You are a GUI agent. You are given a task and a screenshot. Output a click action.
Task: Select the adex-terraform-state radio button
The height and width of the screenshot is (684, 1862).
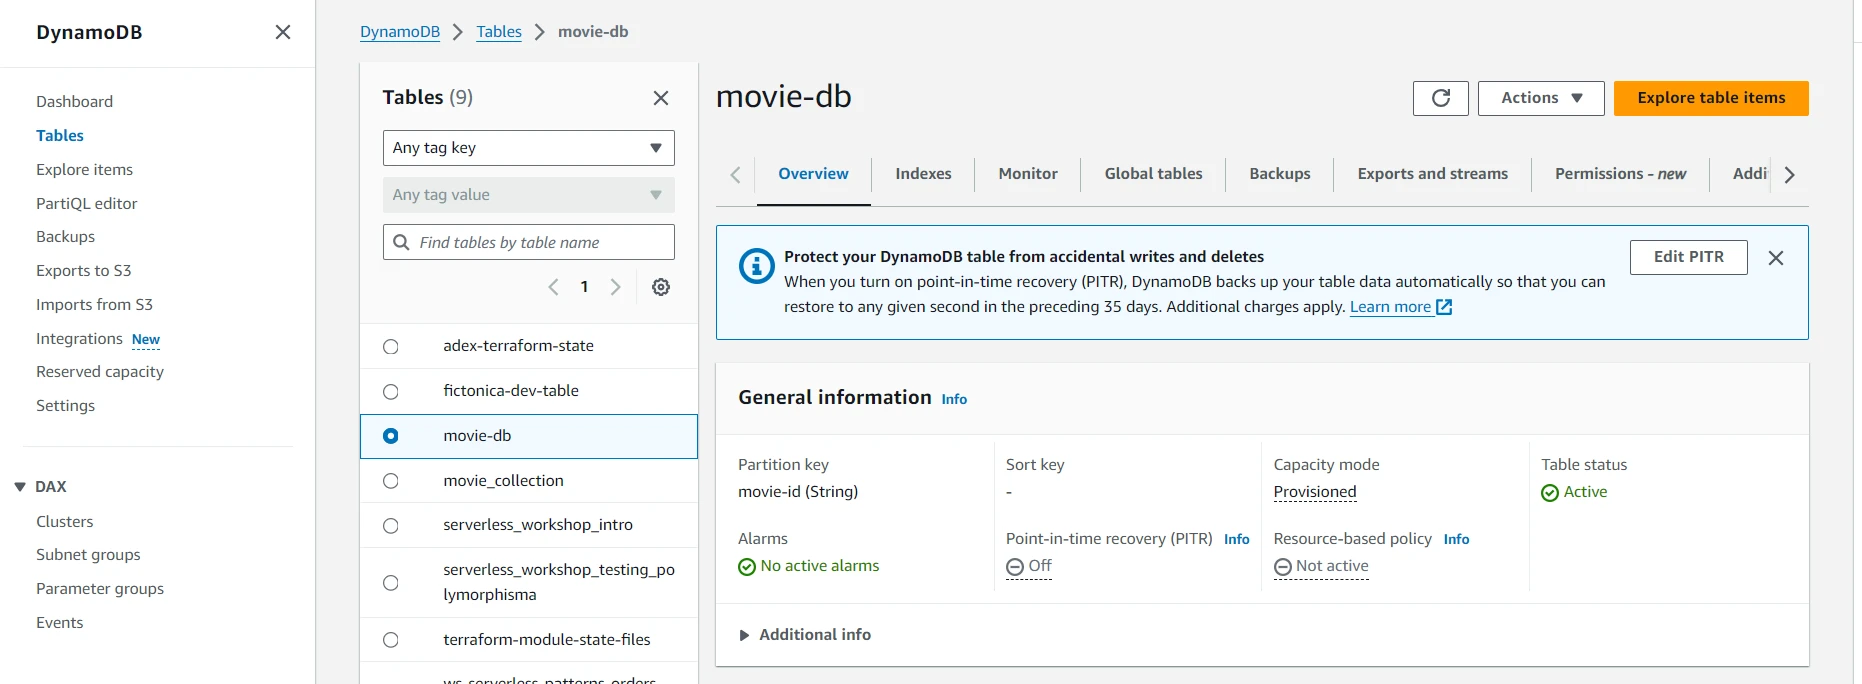pyautogui.click(x=391, y=347)
